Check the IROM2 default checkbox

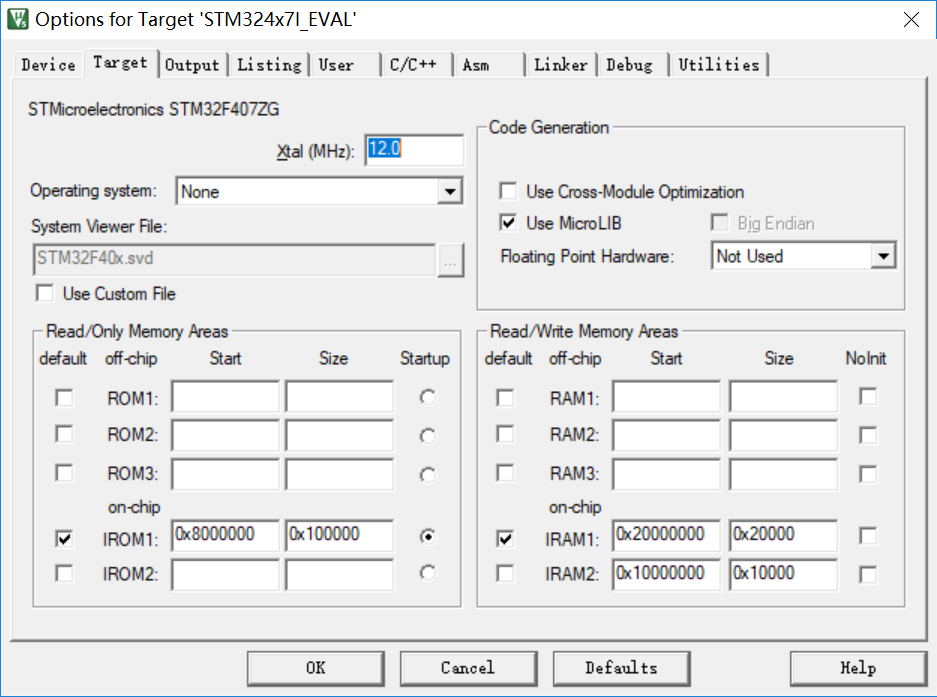click(64, 573)
